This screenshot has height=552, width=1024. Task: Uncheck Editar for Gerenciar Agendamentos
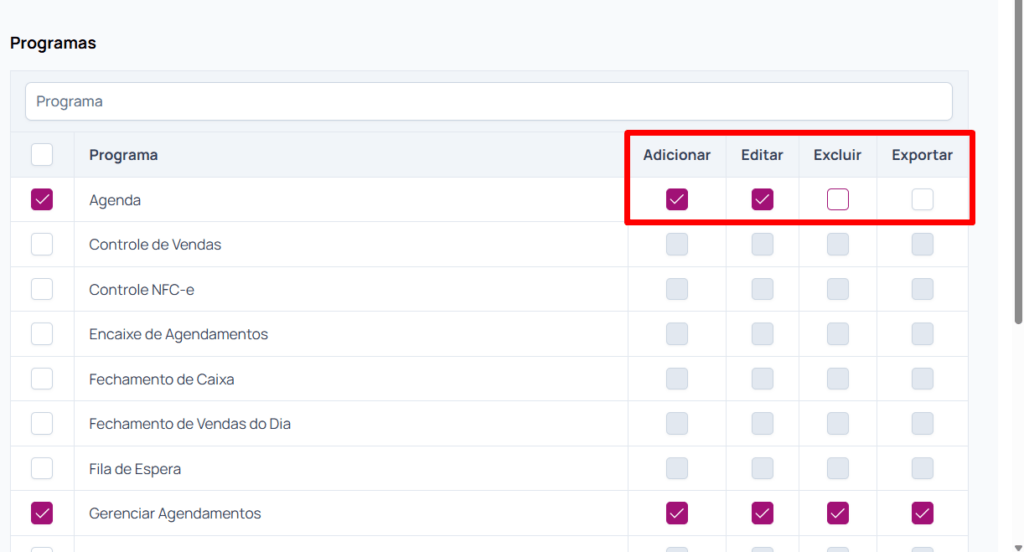(762, 513)
